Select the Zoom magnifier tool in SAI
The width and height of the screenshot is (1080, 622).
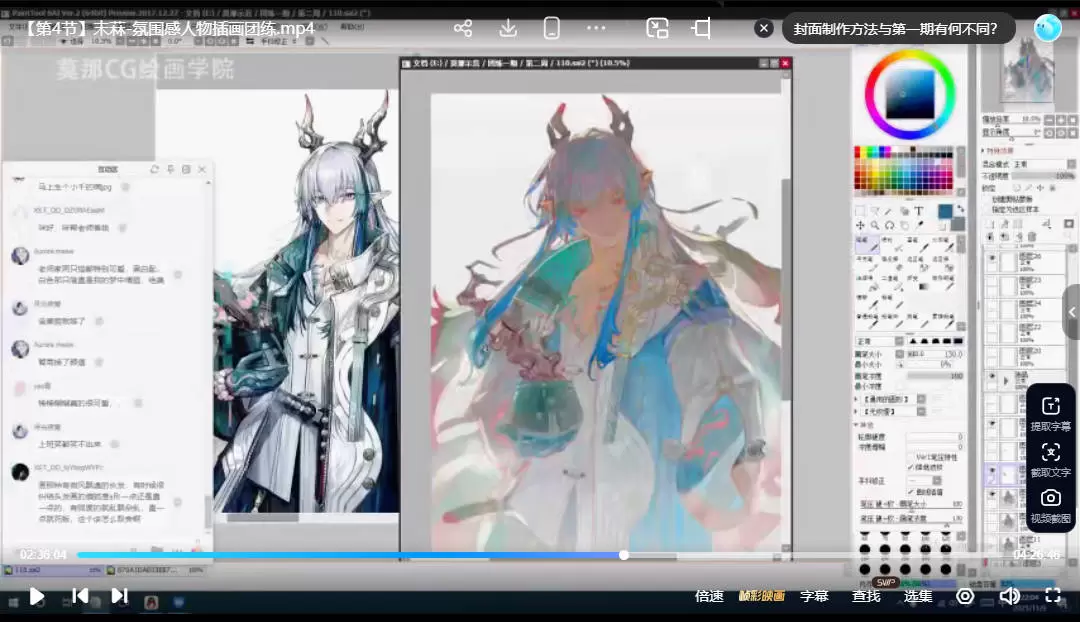point(875,225)
